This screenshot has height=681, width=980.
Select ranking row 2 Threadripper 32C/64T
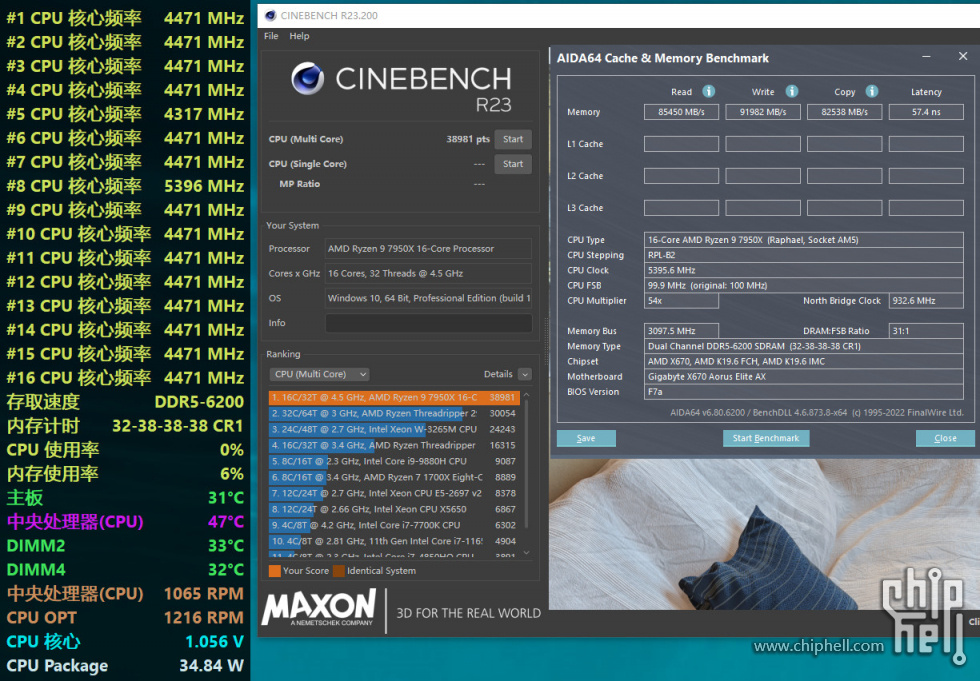pos(394,414)
